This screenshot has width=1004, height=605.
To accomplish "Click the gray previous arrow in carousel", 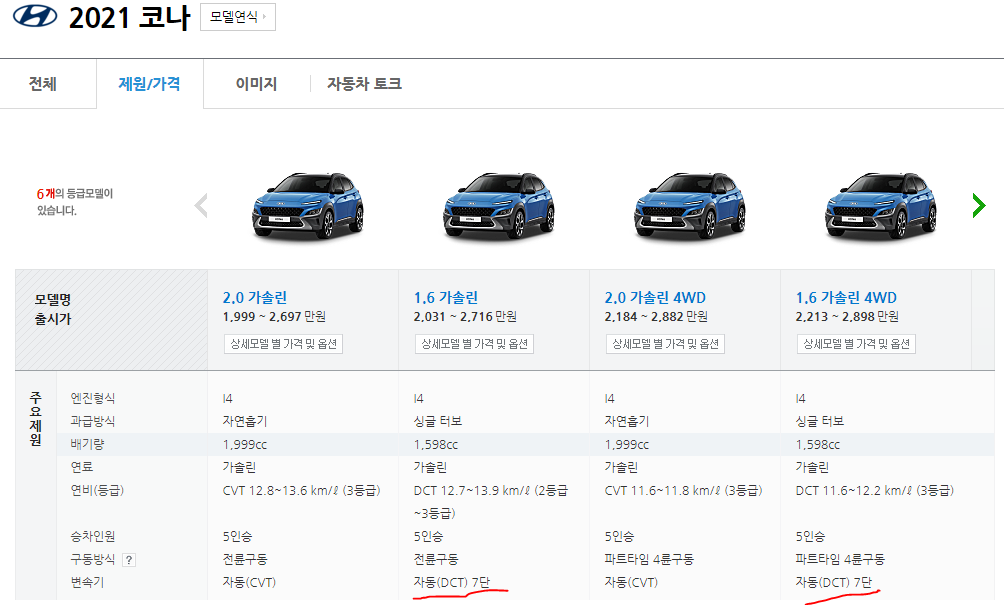I will point(201,206).
